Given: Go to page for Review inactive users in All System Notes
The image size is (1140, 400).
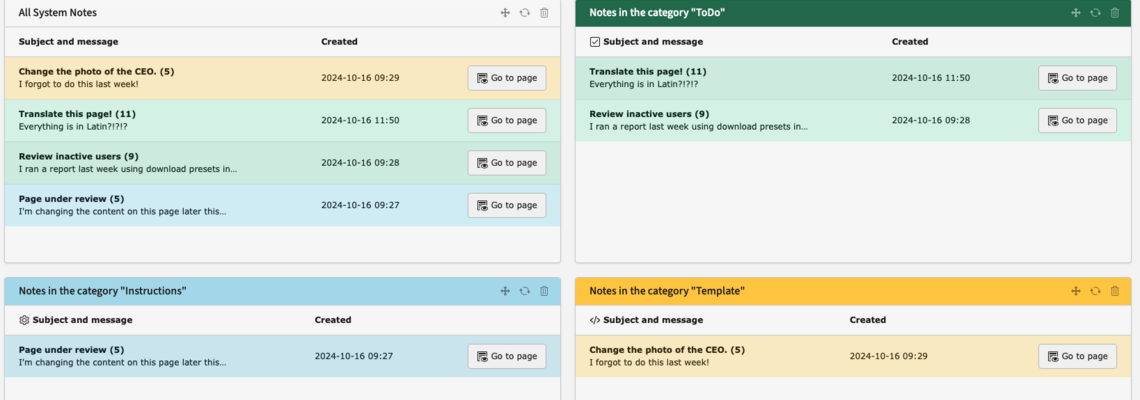Looking at the screenshot, I should click(x=507, y=163).
